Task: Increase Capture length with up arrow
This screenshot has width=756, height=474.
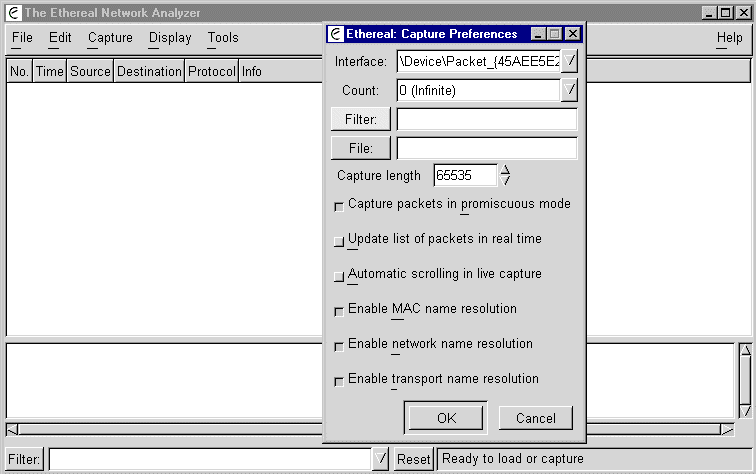Action: tap(505, 170)
